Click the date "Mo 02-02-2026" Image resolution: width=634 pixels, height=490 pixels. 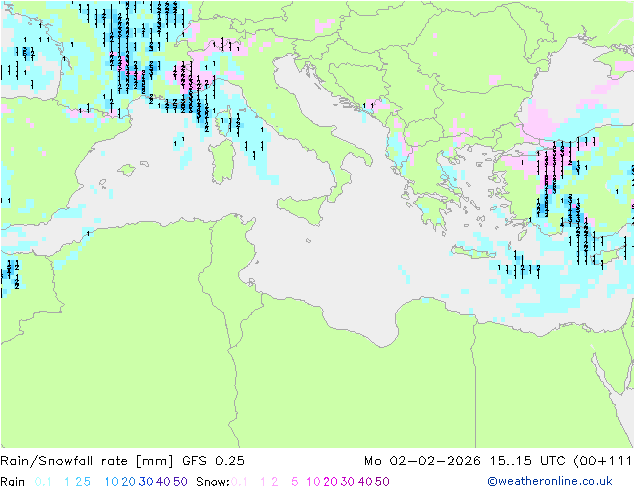422,461
